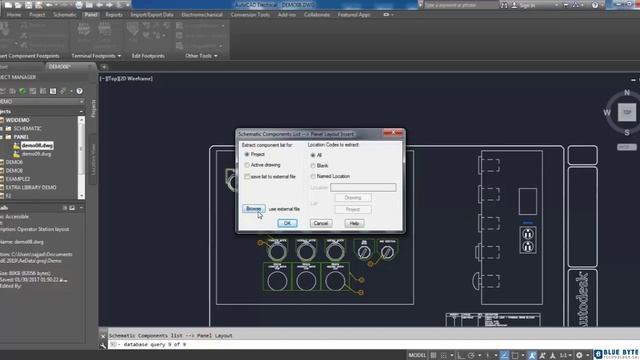Select Project radio button in dialog

click(x=247, y=154)
